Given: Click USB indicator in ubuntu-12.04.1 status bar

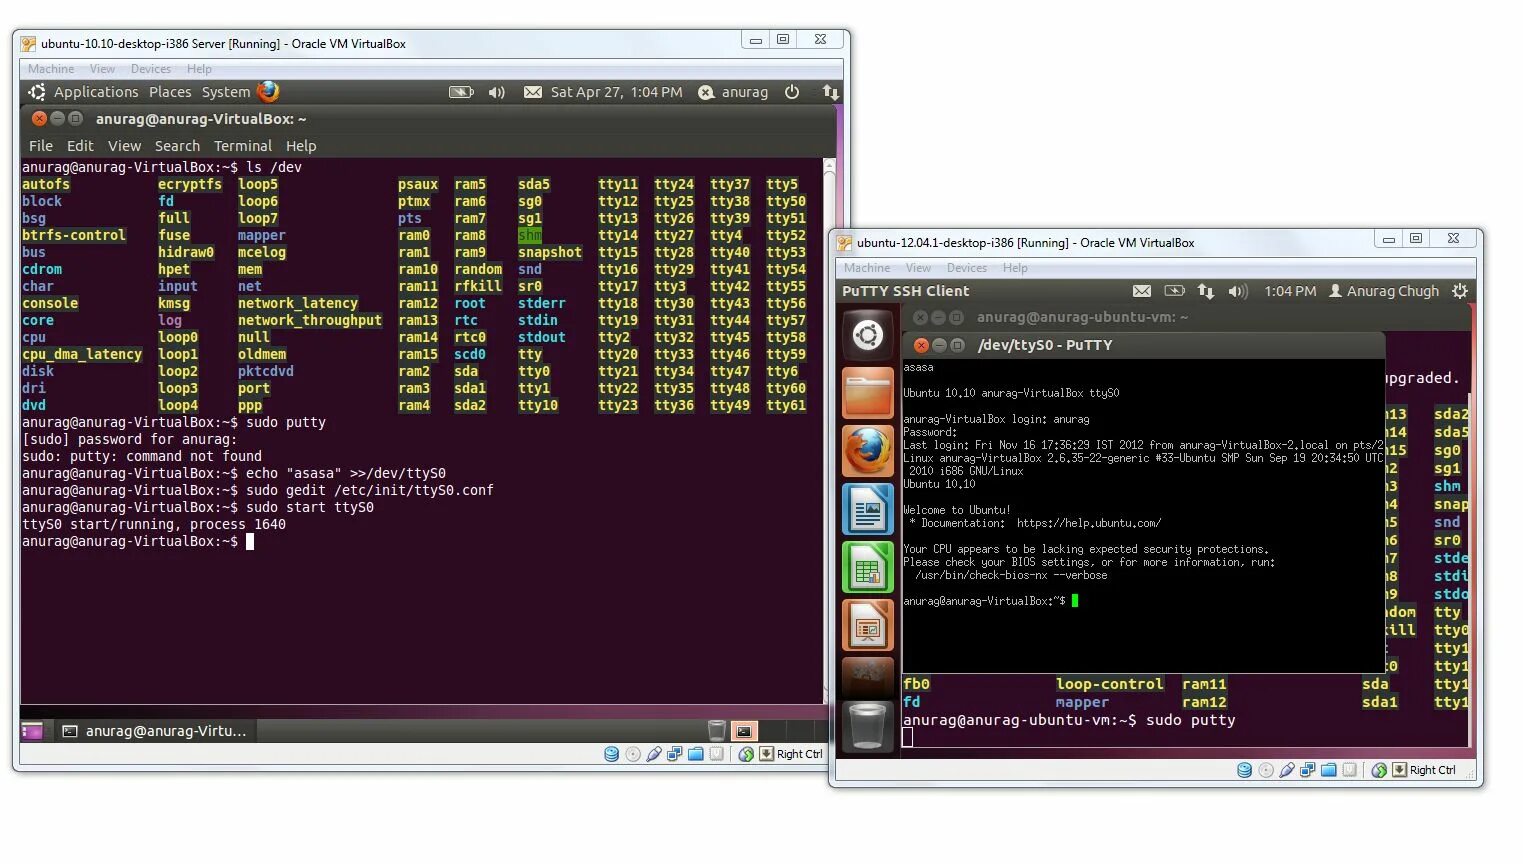Looking at the screenshot, I should (1287, 770).
